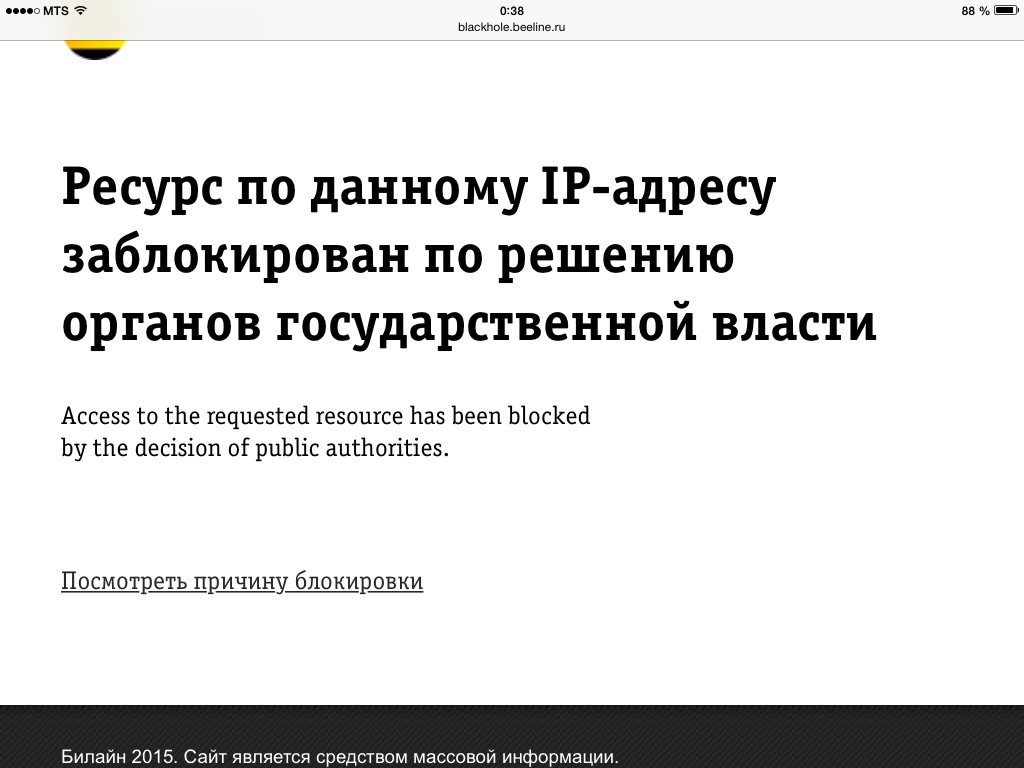Tap the 88 % battery percentage
Image resolution: width=1024 pixels, height=768 pixels.
click(x=975, y=11)
